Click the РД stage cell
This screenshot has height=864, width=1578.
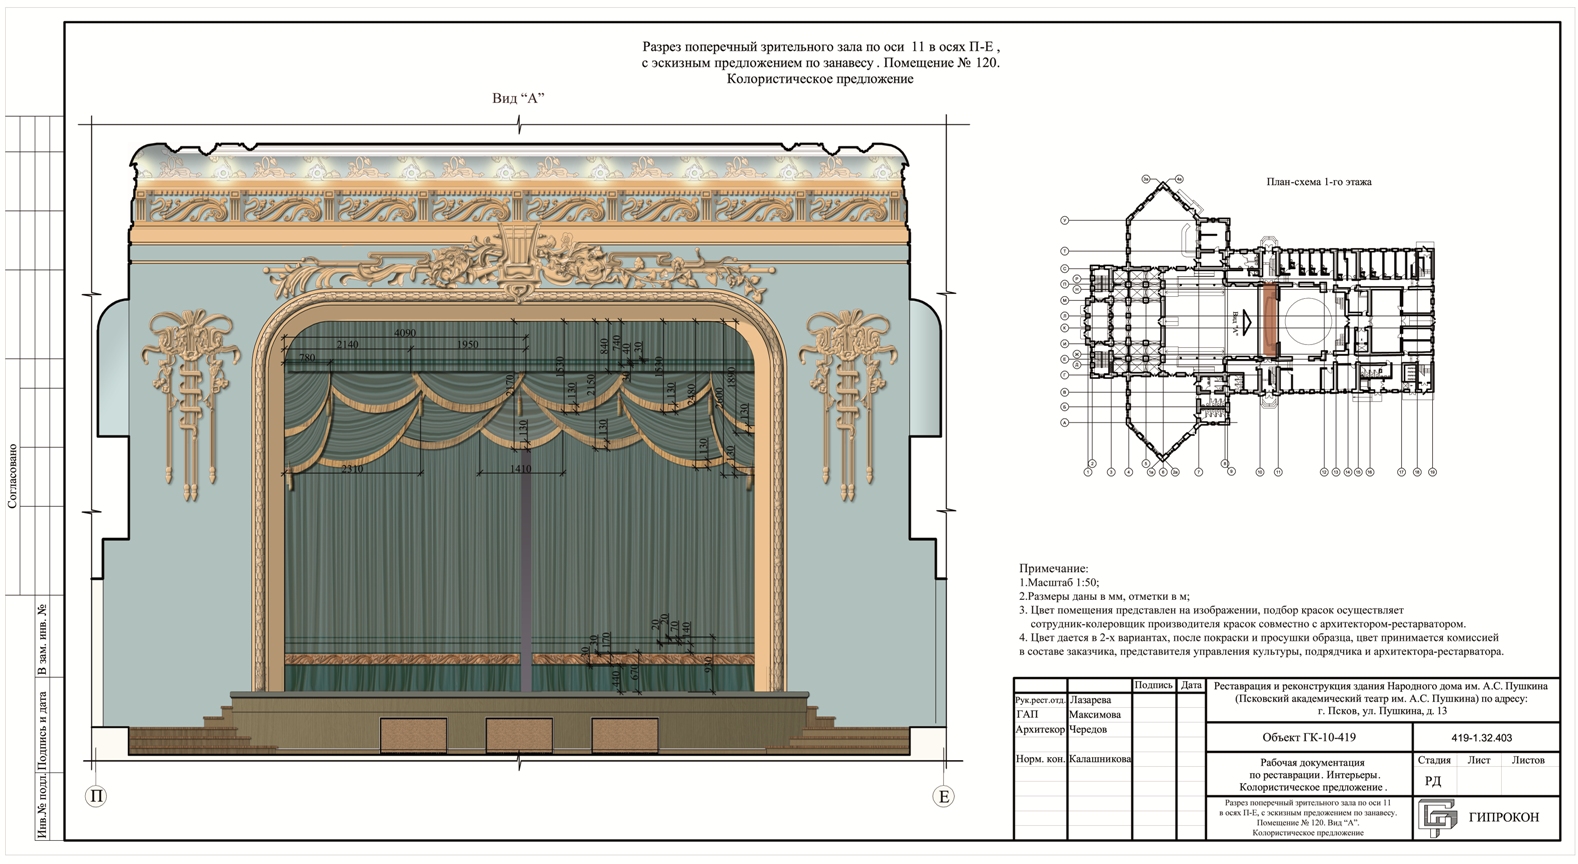point(1433,782)
